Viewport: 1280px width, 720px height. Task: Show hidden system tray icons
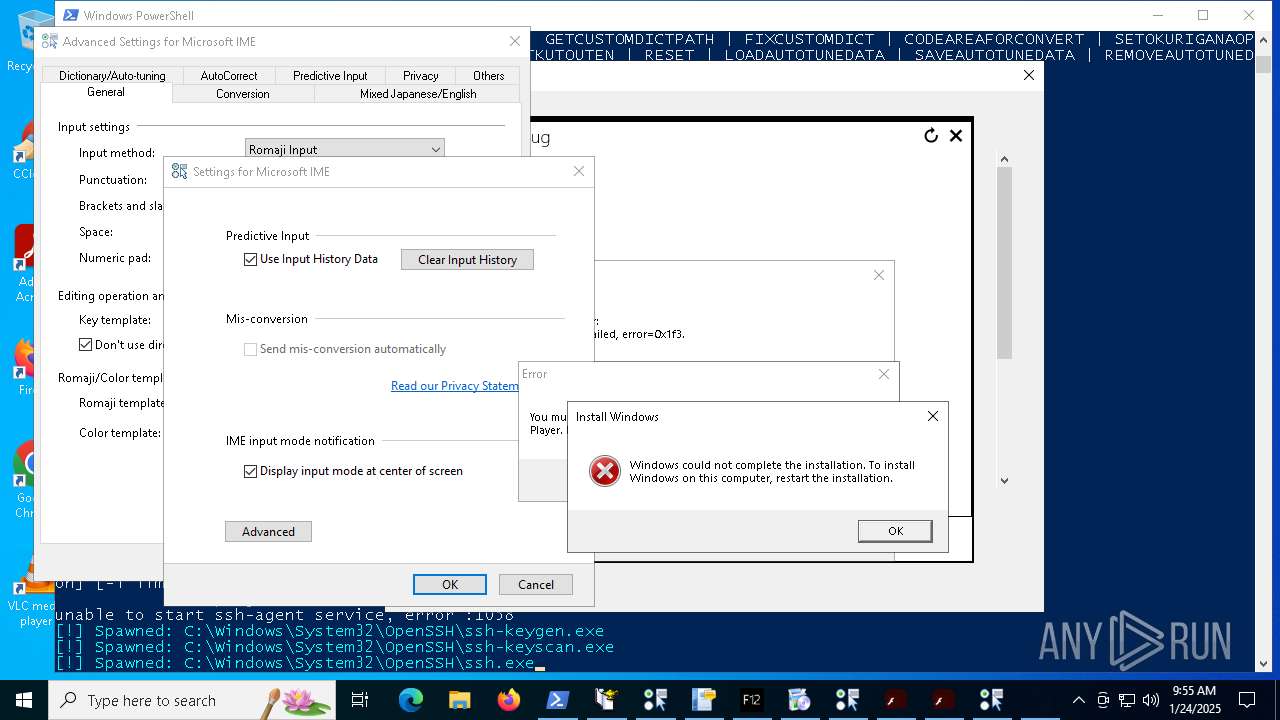1078,700
